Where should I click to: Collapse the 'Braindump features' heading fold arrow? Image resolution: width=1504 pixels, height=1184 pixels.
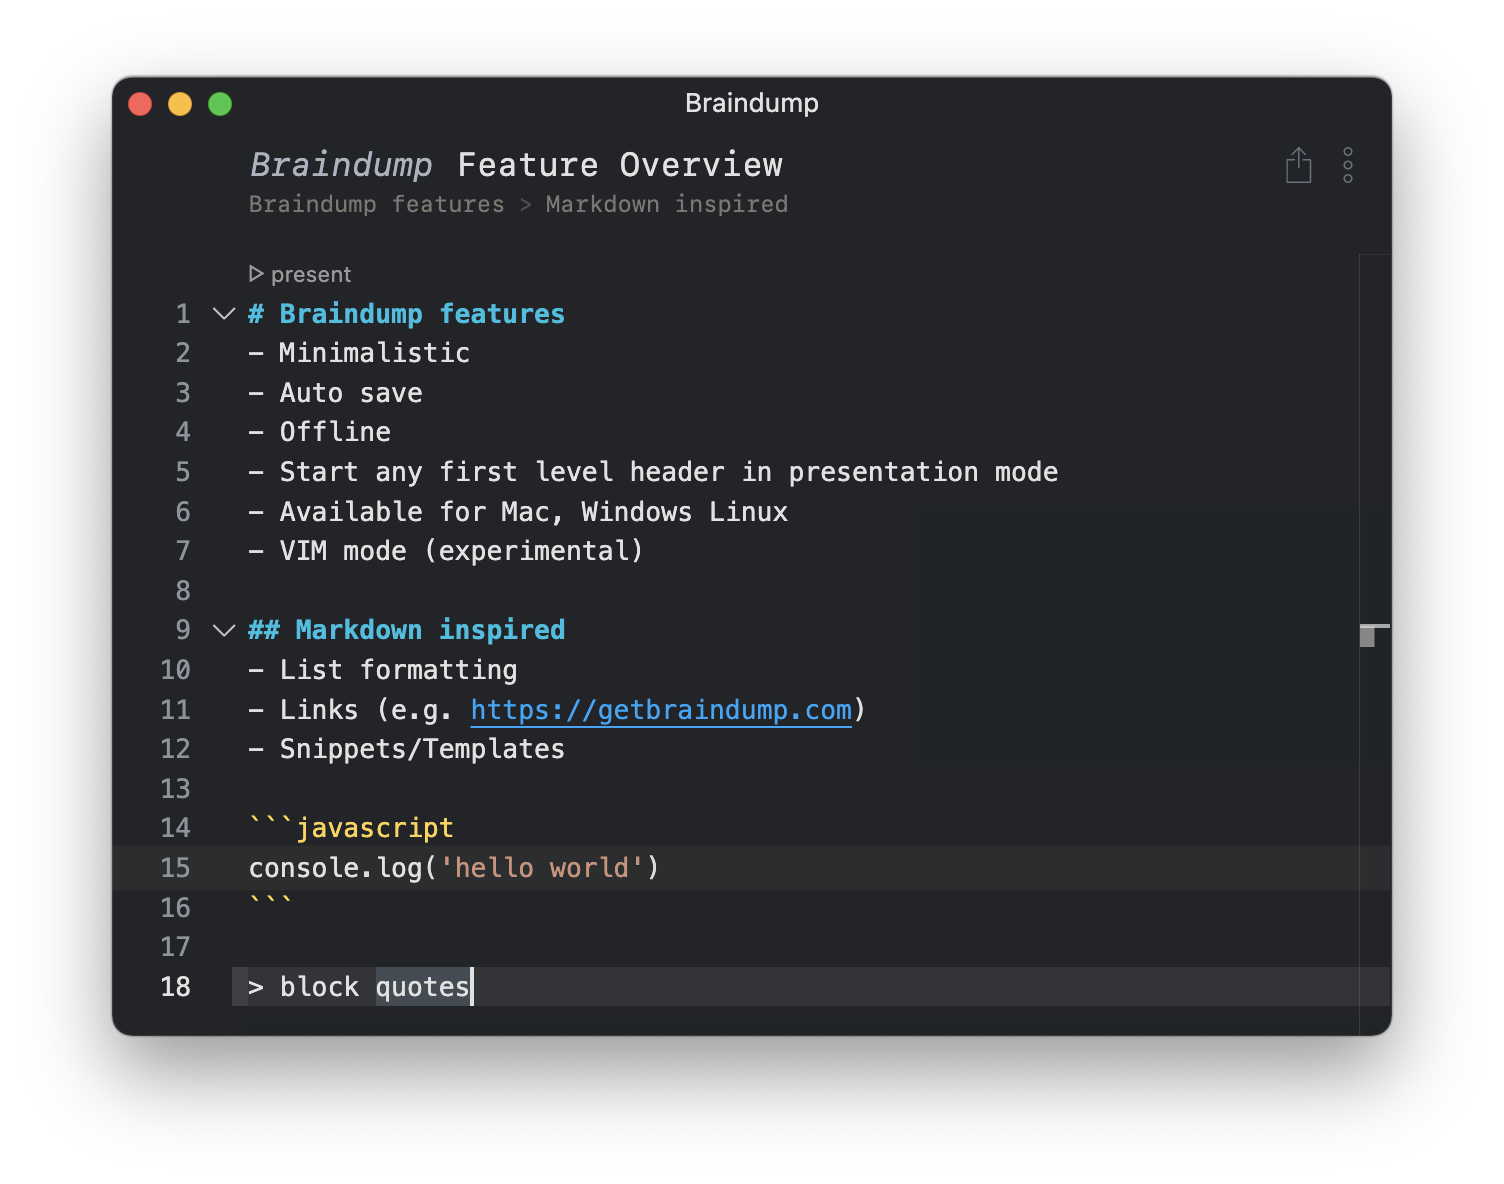coord(224,314)
